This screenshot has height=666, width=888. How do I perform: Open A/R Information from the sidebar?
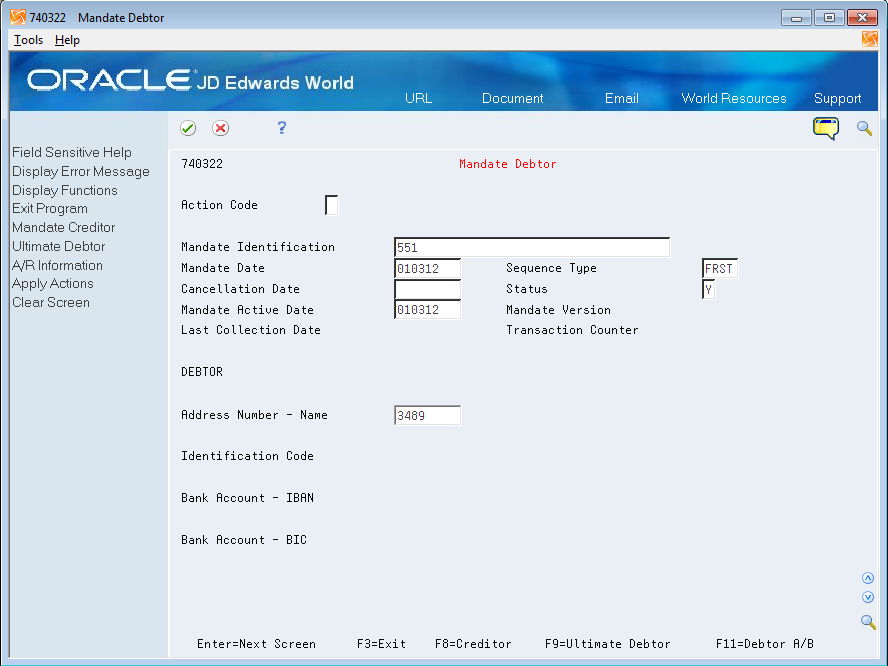[x=57, y=265]
